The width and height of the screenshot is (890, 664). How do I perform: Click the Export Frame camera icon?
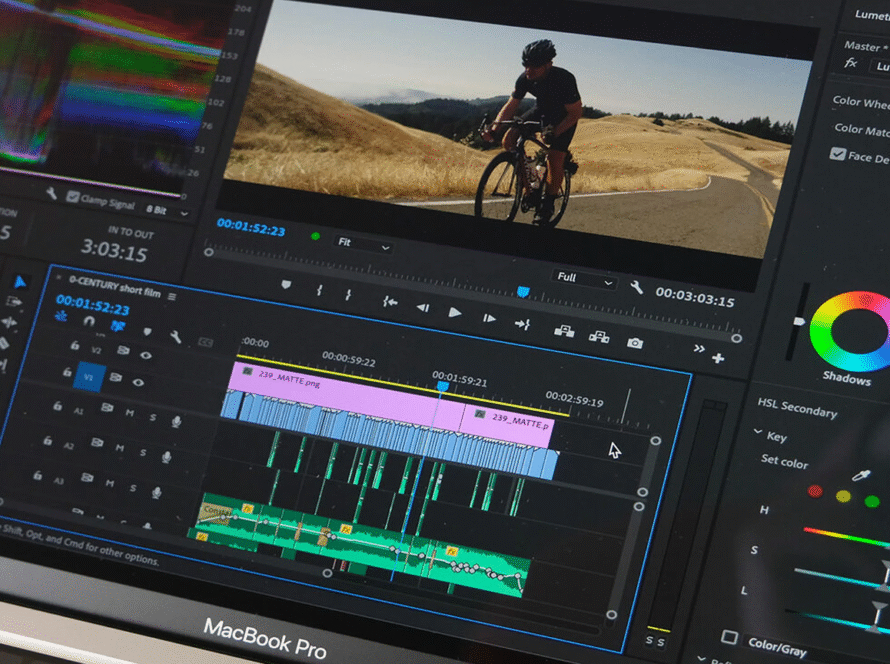(634, 343)
